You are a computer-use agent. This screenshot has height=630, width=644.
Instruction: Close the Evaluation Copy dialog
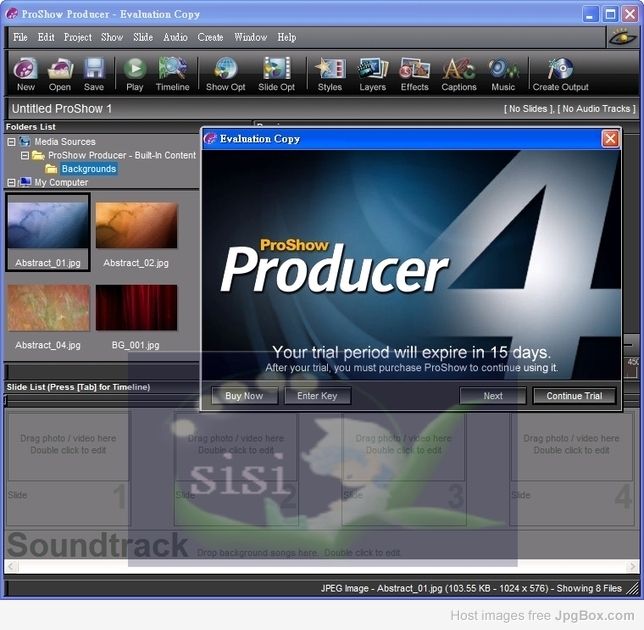[610, 139]
